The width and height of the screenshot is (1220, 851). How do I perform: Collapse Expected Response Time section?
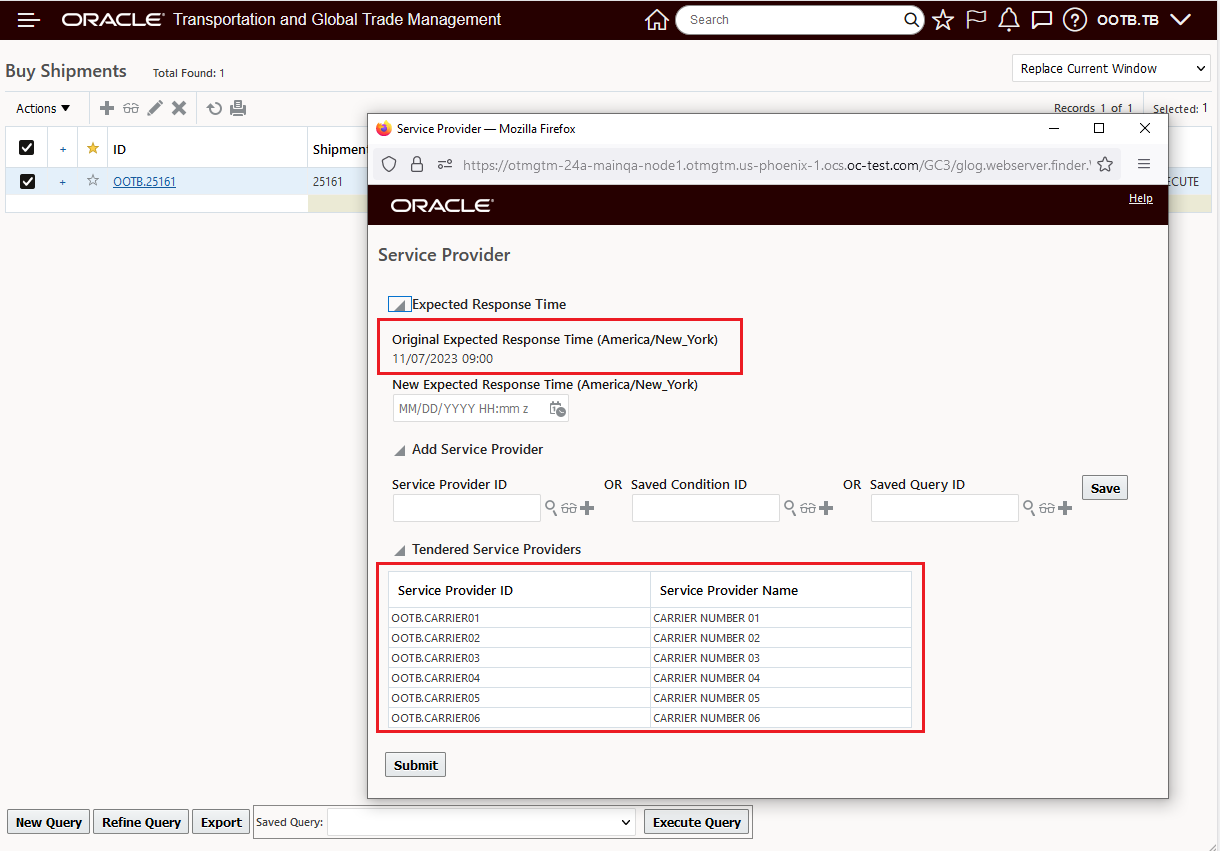(x=399, y=304)
